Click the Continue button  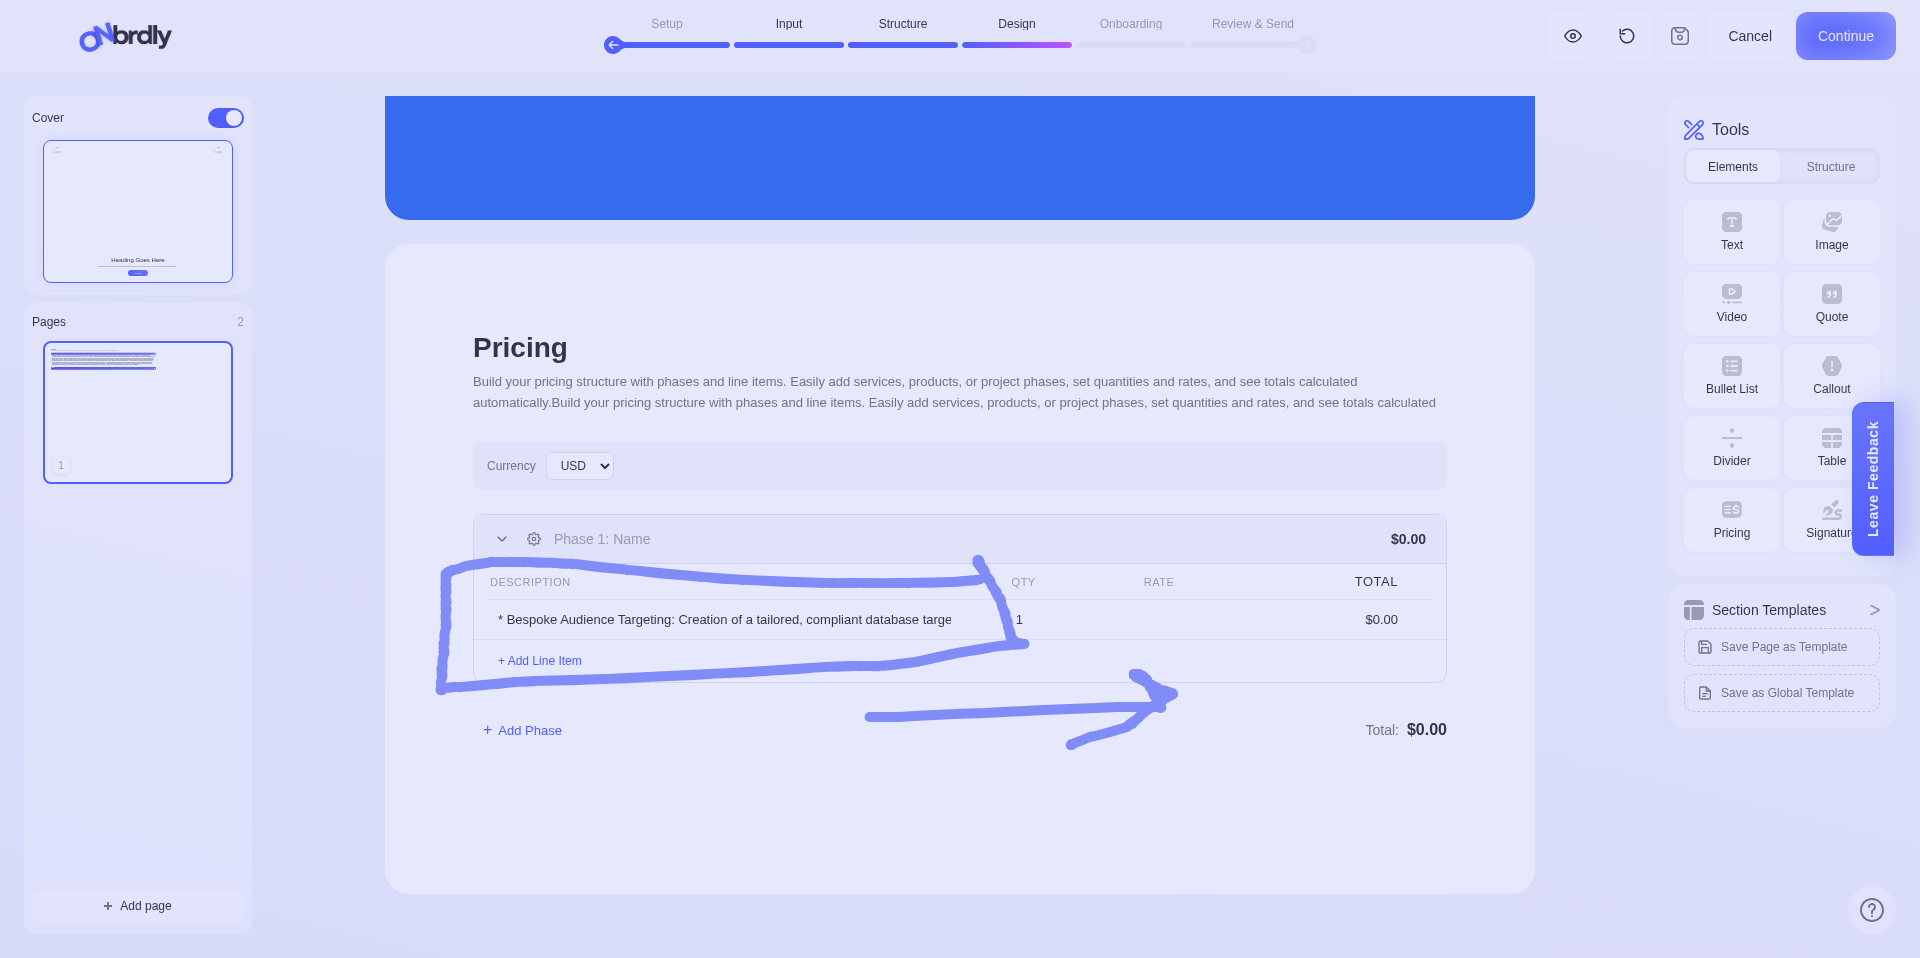tap(1845, 36)
